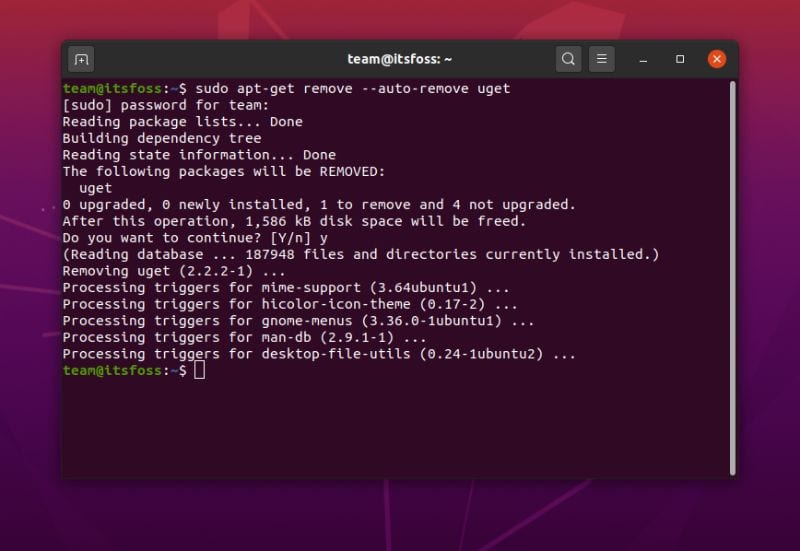800x551 pixels.
Task: Click the '0 upgraded, 0 newly installed' line
Action: [319, 205]
